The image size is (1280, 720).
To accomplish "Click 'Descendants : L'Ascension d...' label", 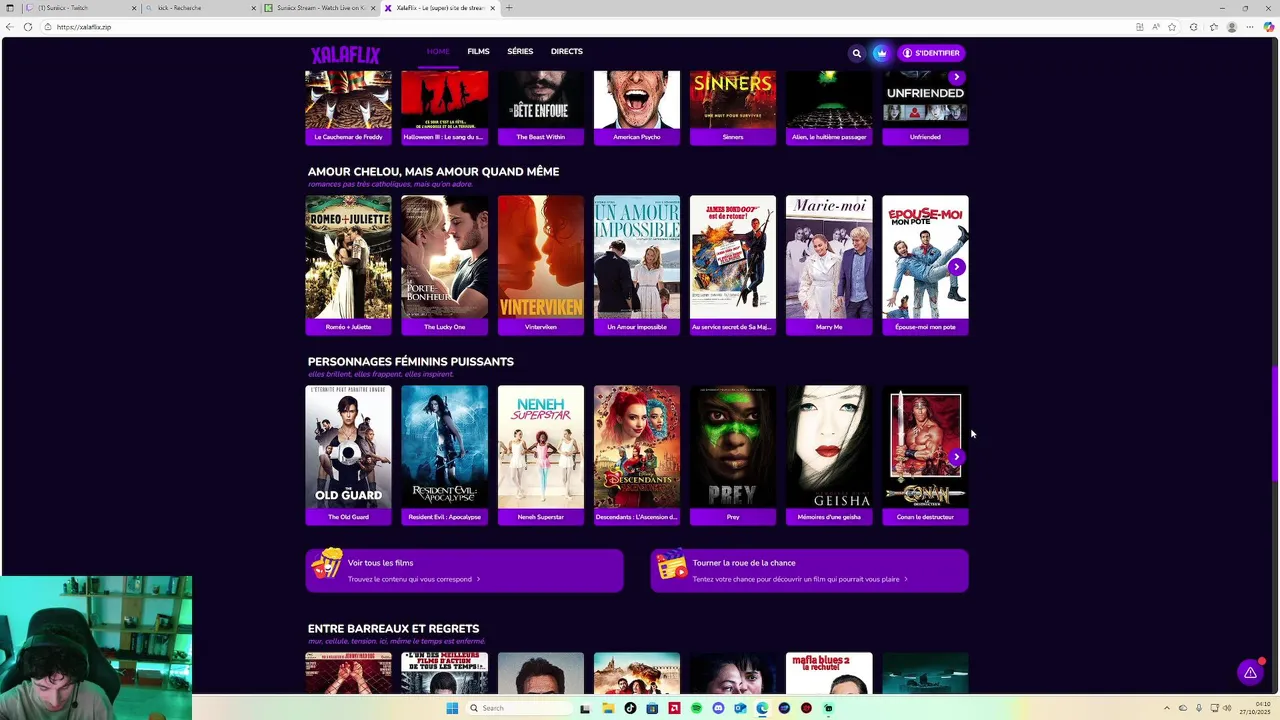I will 636,517.
